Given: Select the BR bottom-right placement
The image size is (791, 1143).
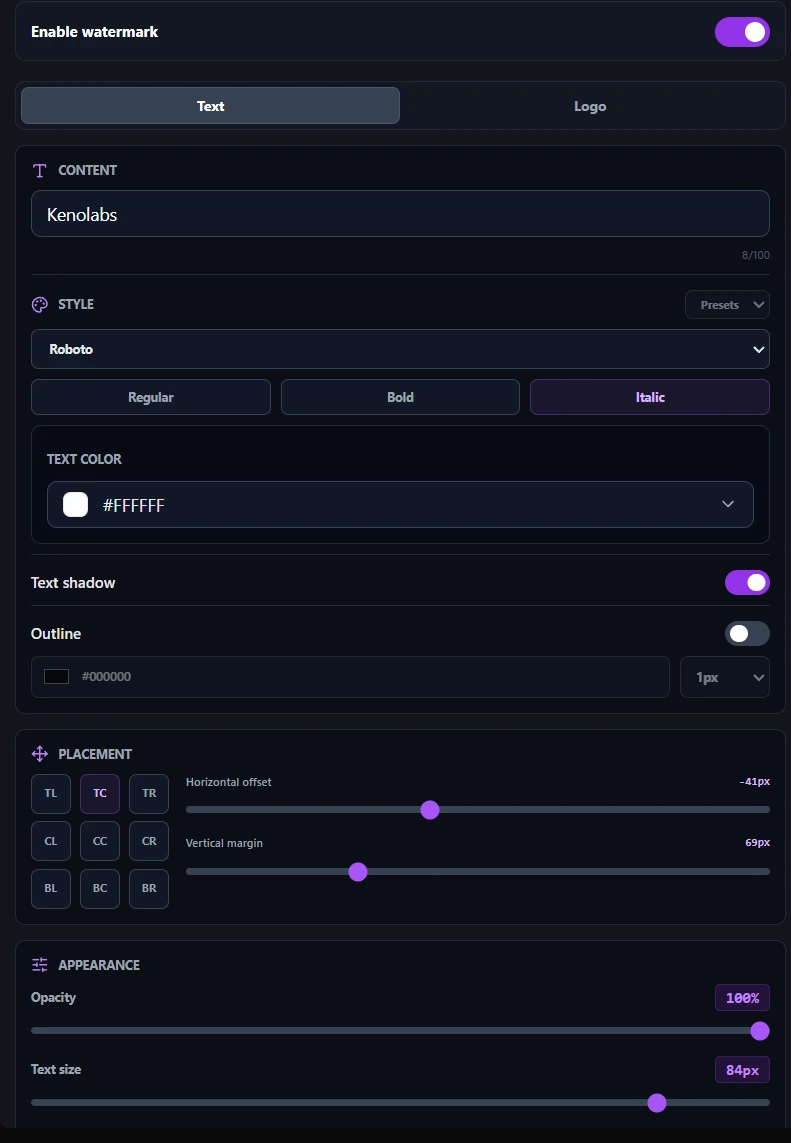Looking at the screenshot, I should (149, 888).
